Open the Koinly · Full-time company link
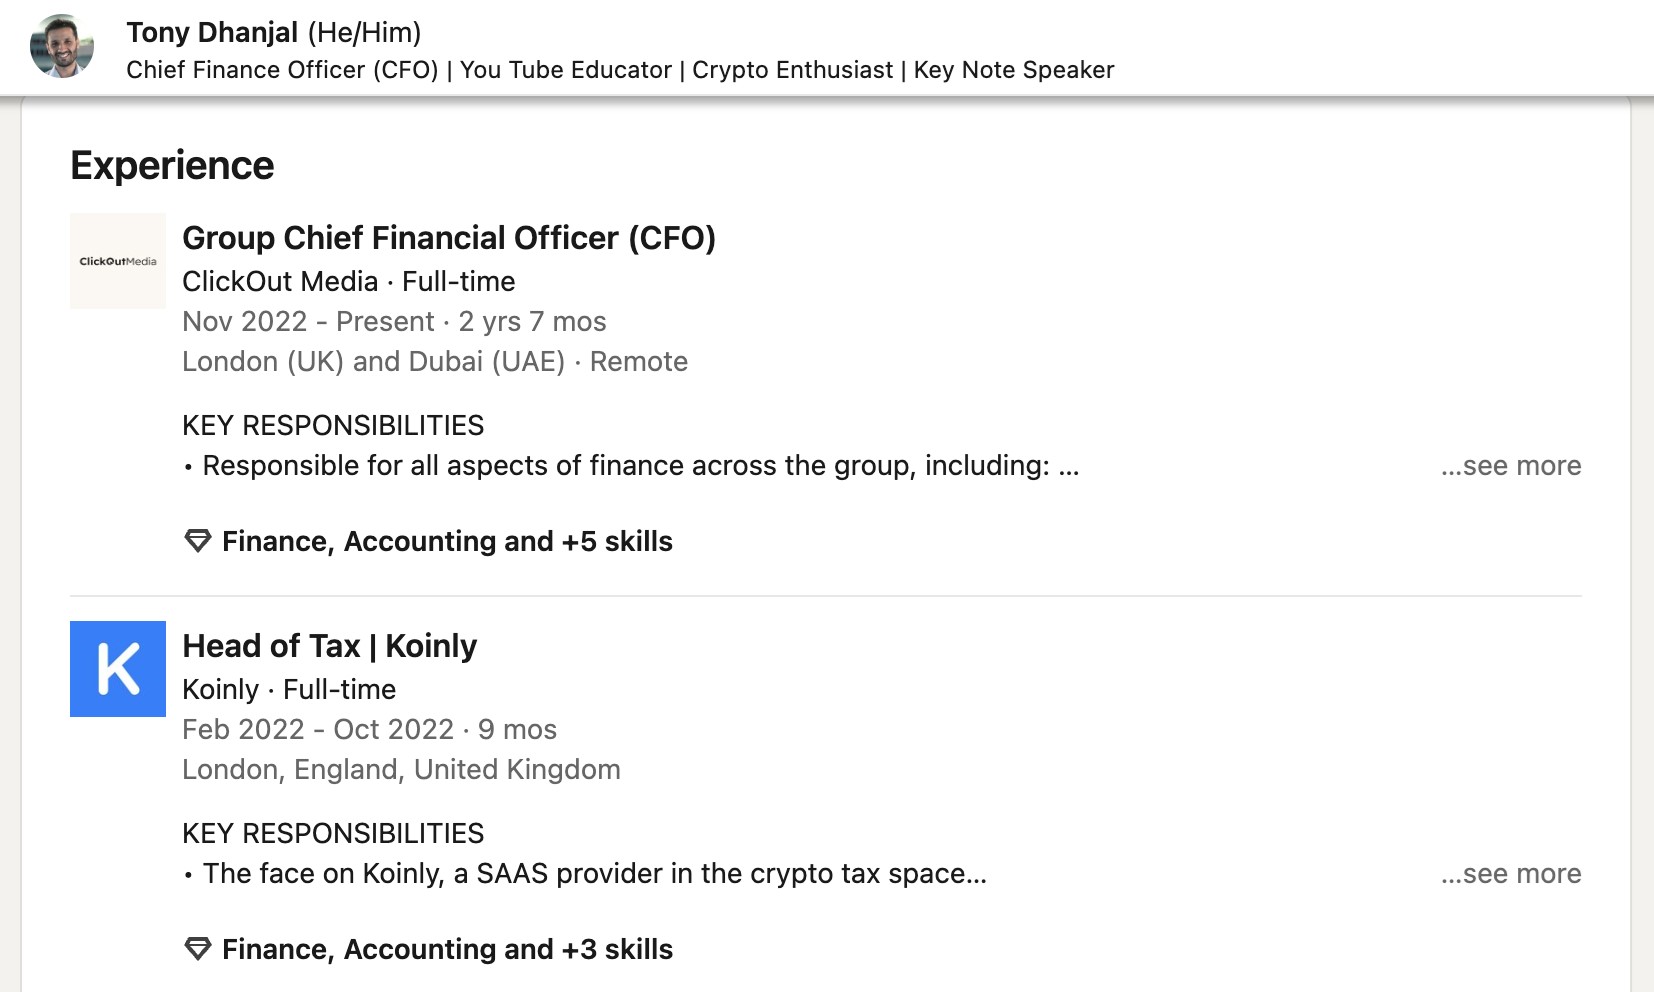Viewport: 1654px width, 992px height. (289, 689)
